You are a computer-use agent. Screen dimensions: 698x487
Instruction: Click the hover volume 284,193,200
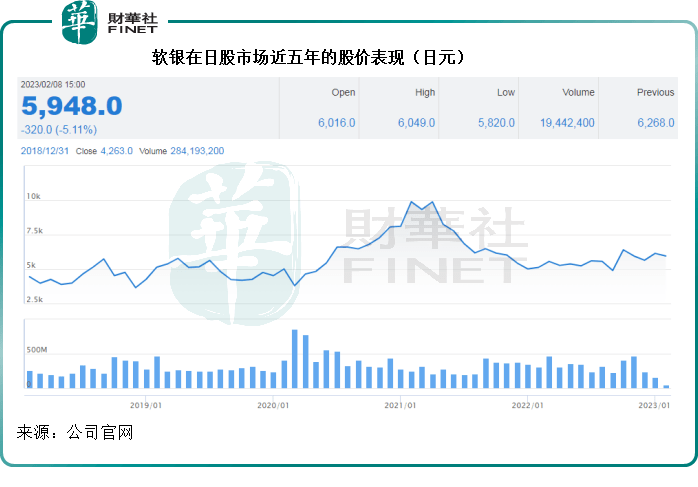coord(197,151)
